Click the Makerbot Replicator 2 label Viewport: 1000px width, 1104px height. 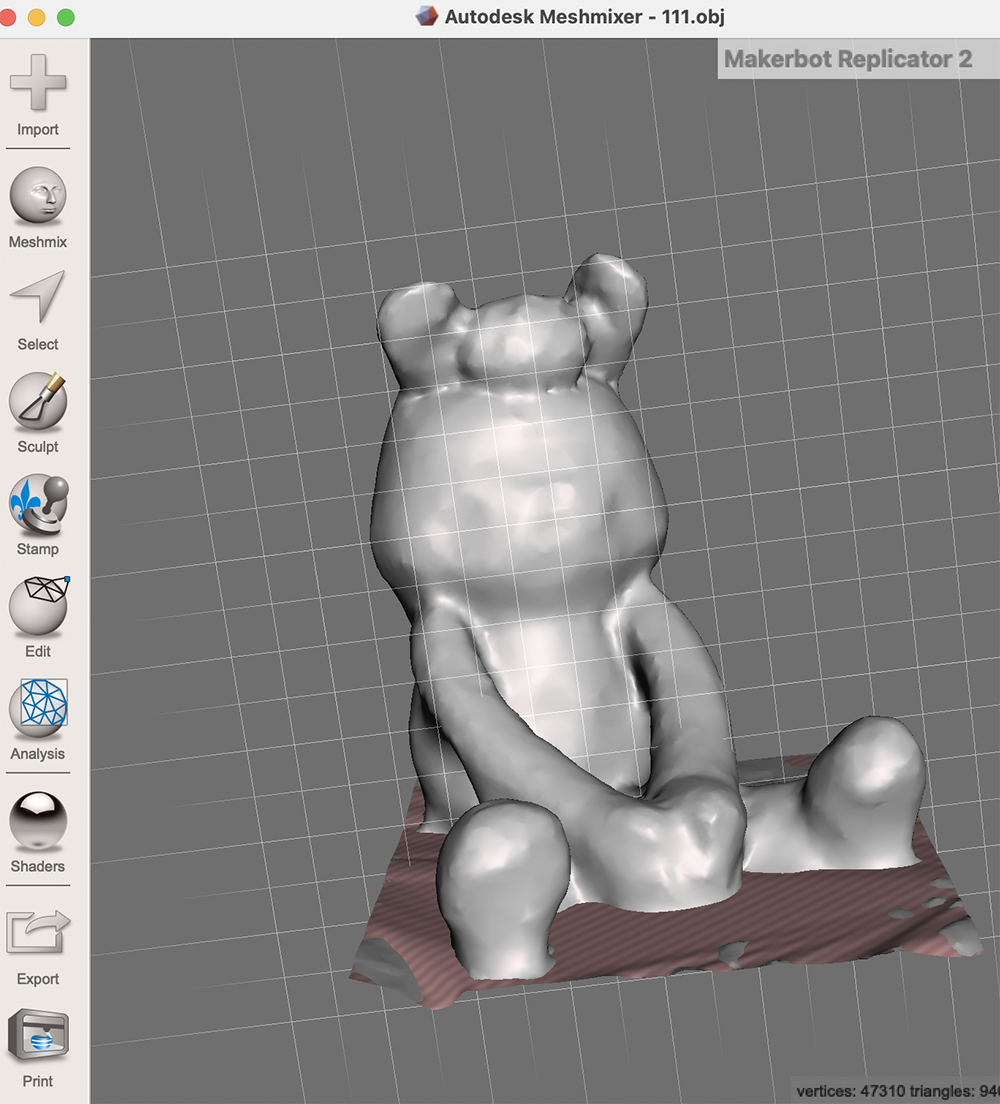click(848, 59)
